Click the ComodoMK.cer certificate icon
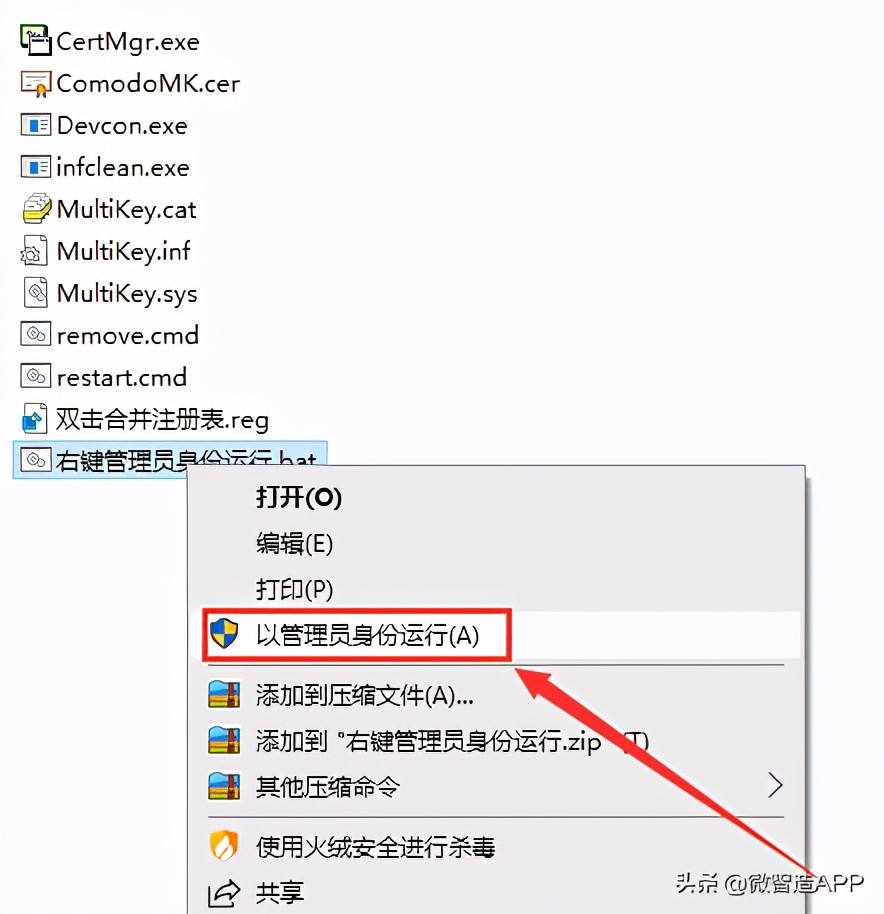 coord(36,83)
